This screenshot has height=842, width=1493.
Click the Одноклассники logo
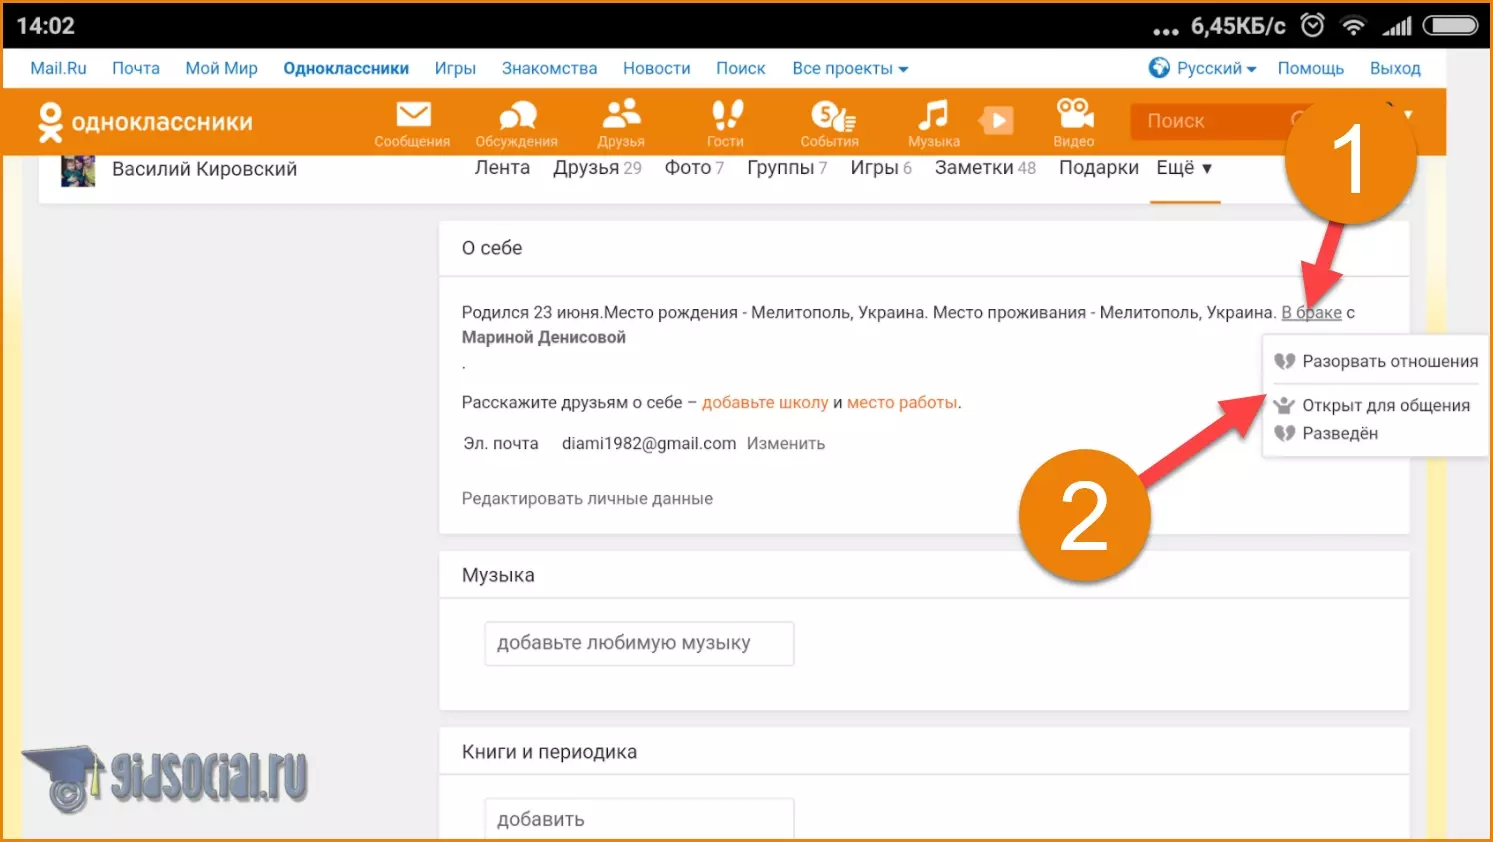(145, 122)
